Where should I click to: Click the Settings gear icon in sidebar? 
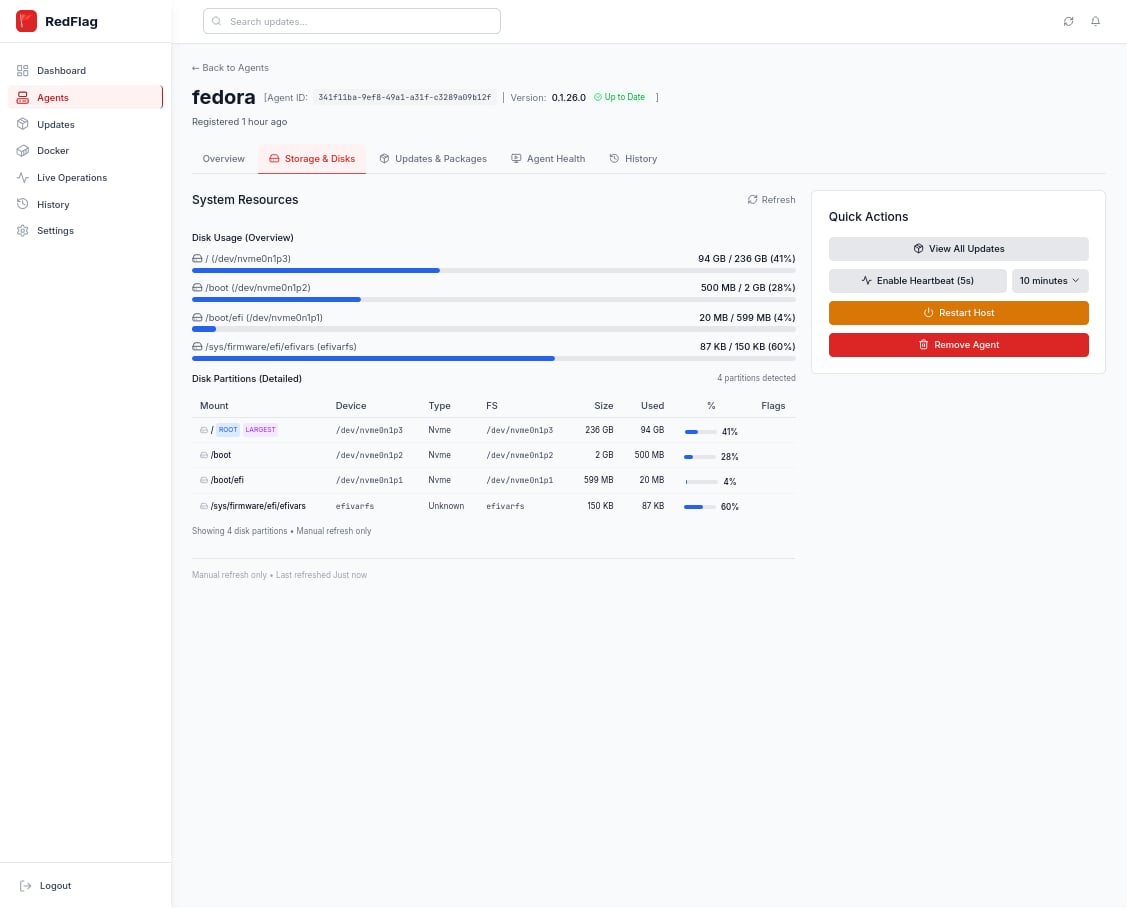[x=23, y=231]
